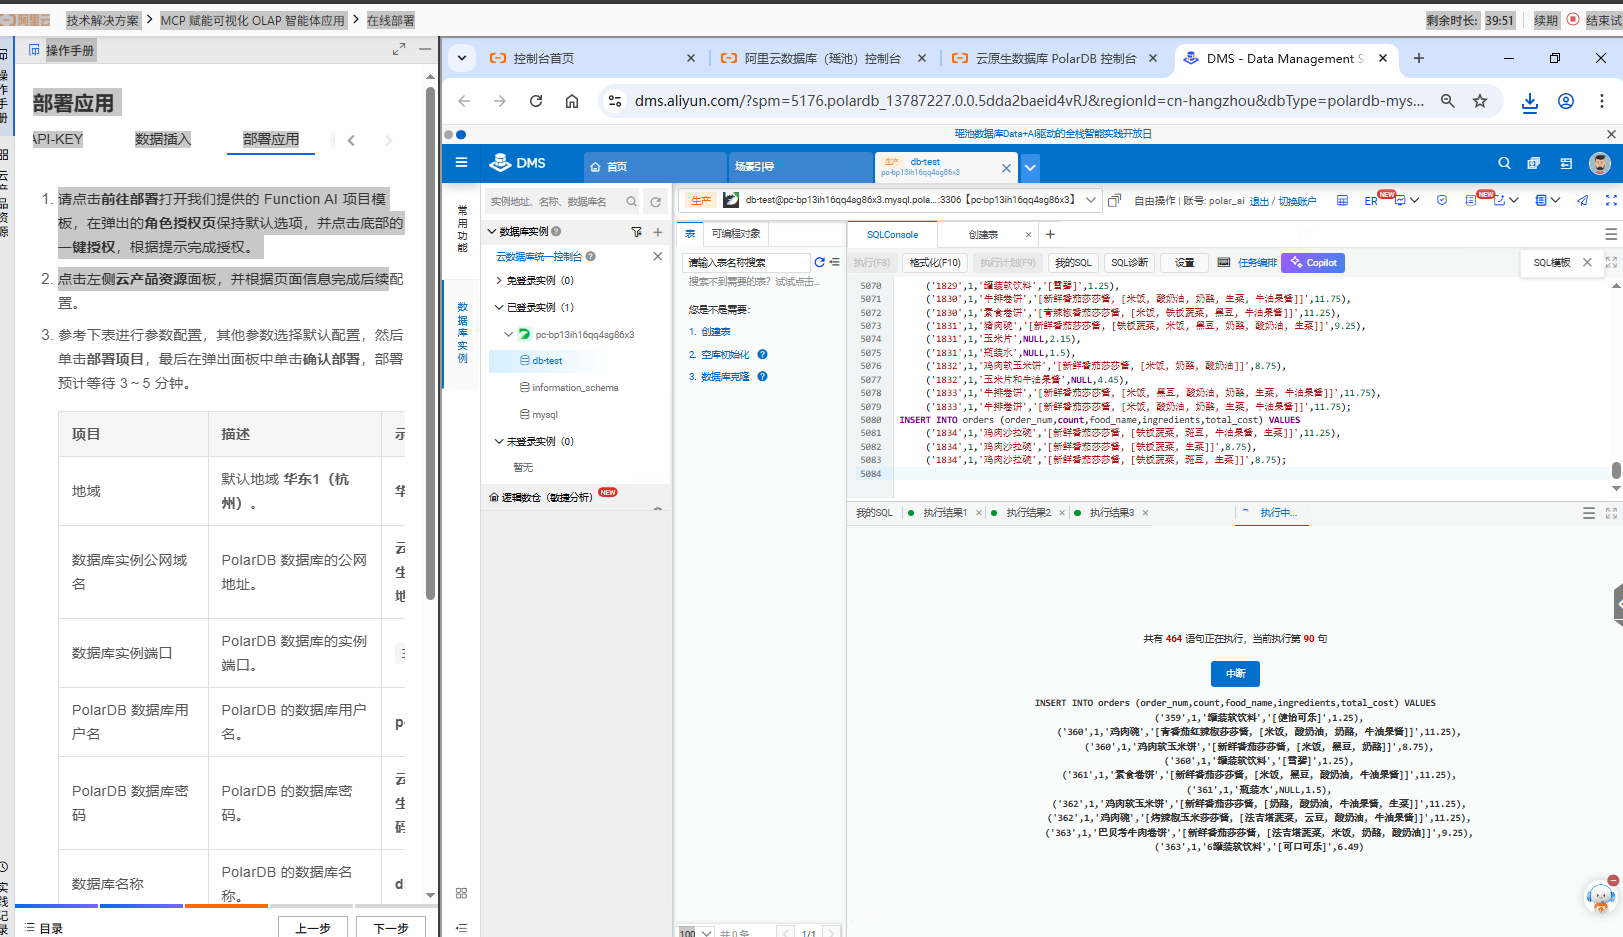Click the 格式化(F10) button
Viewport: 1623px width, 937px height.
tap(935, 263)
